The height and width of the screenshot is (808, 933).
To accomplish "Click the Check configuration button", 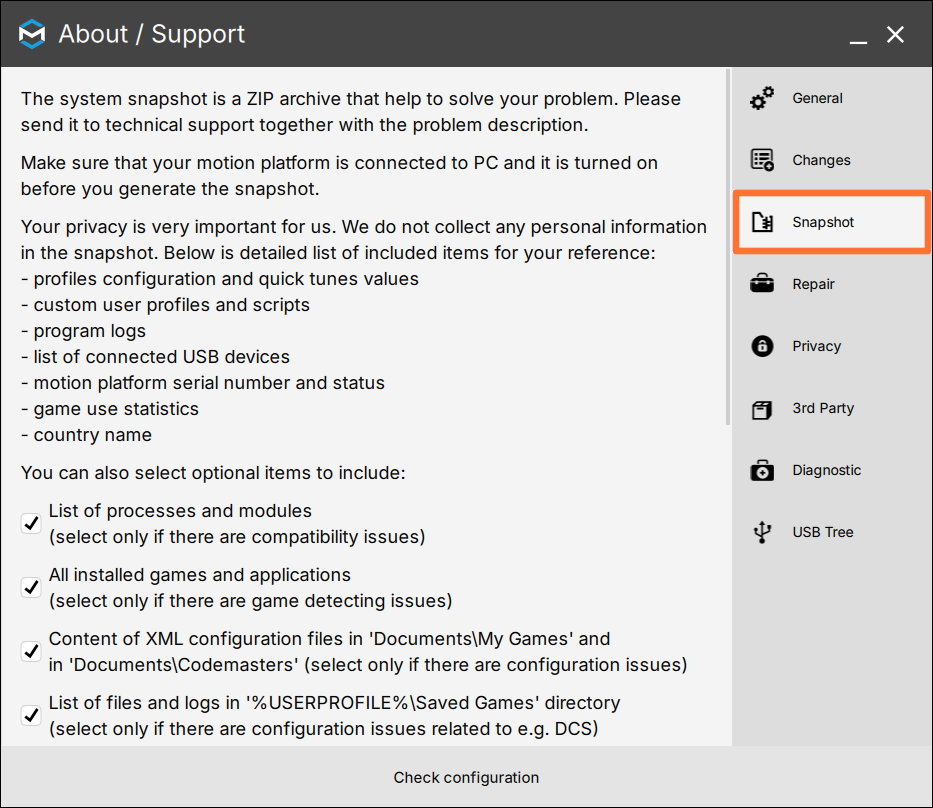I will tap(466, 777).
